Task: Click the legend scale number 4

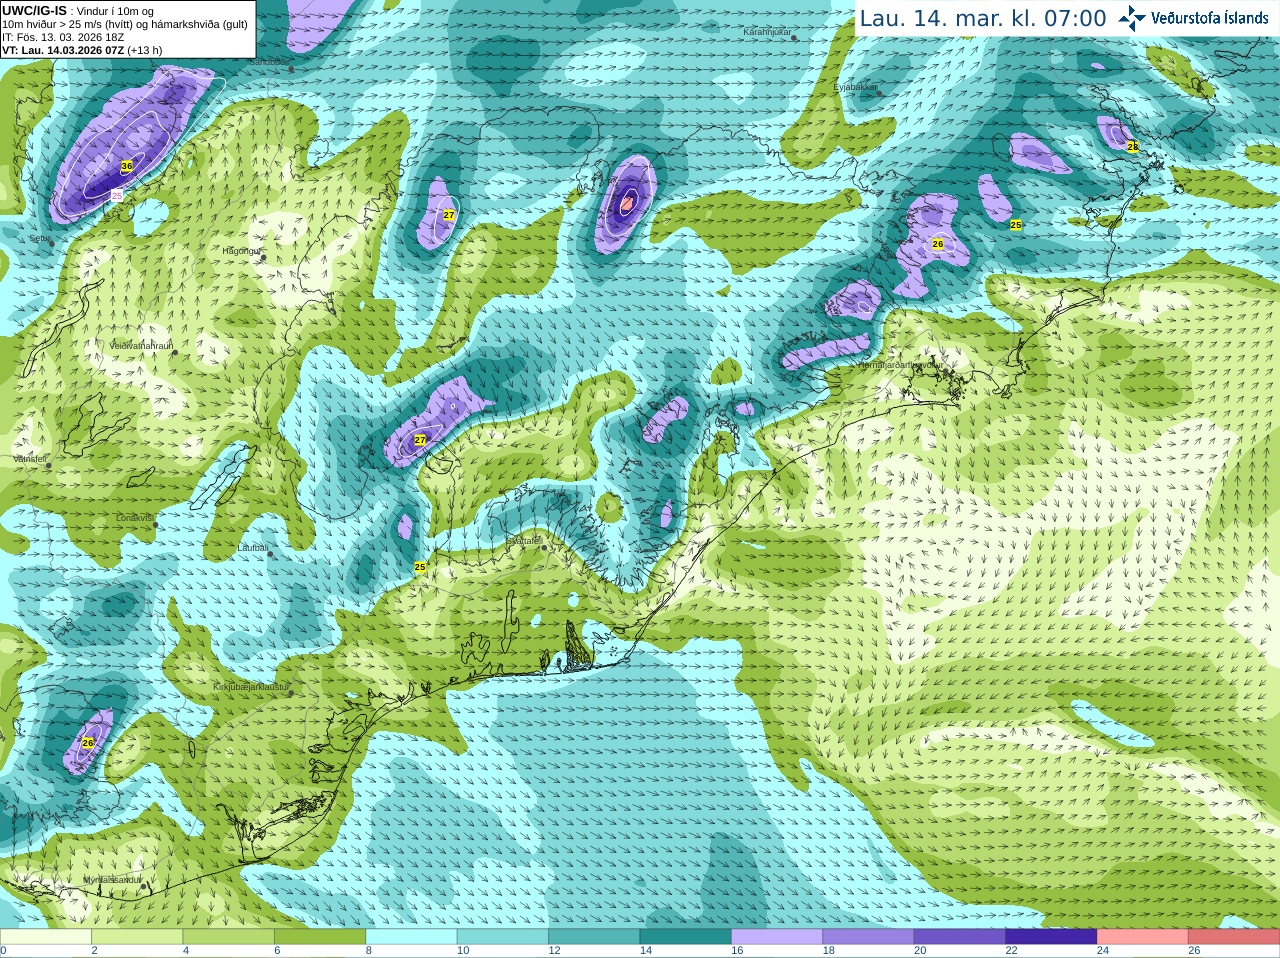Action: click(x=186, y=951)
